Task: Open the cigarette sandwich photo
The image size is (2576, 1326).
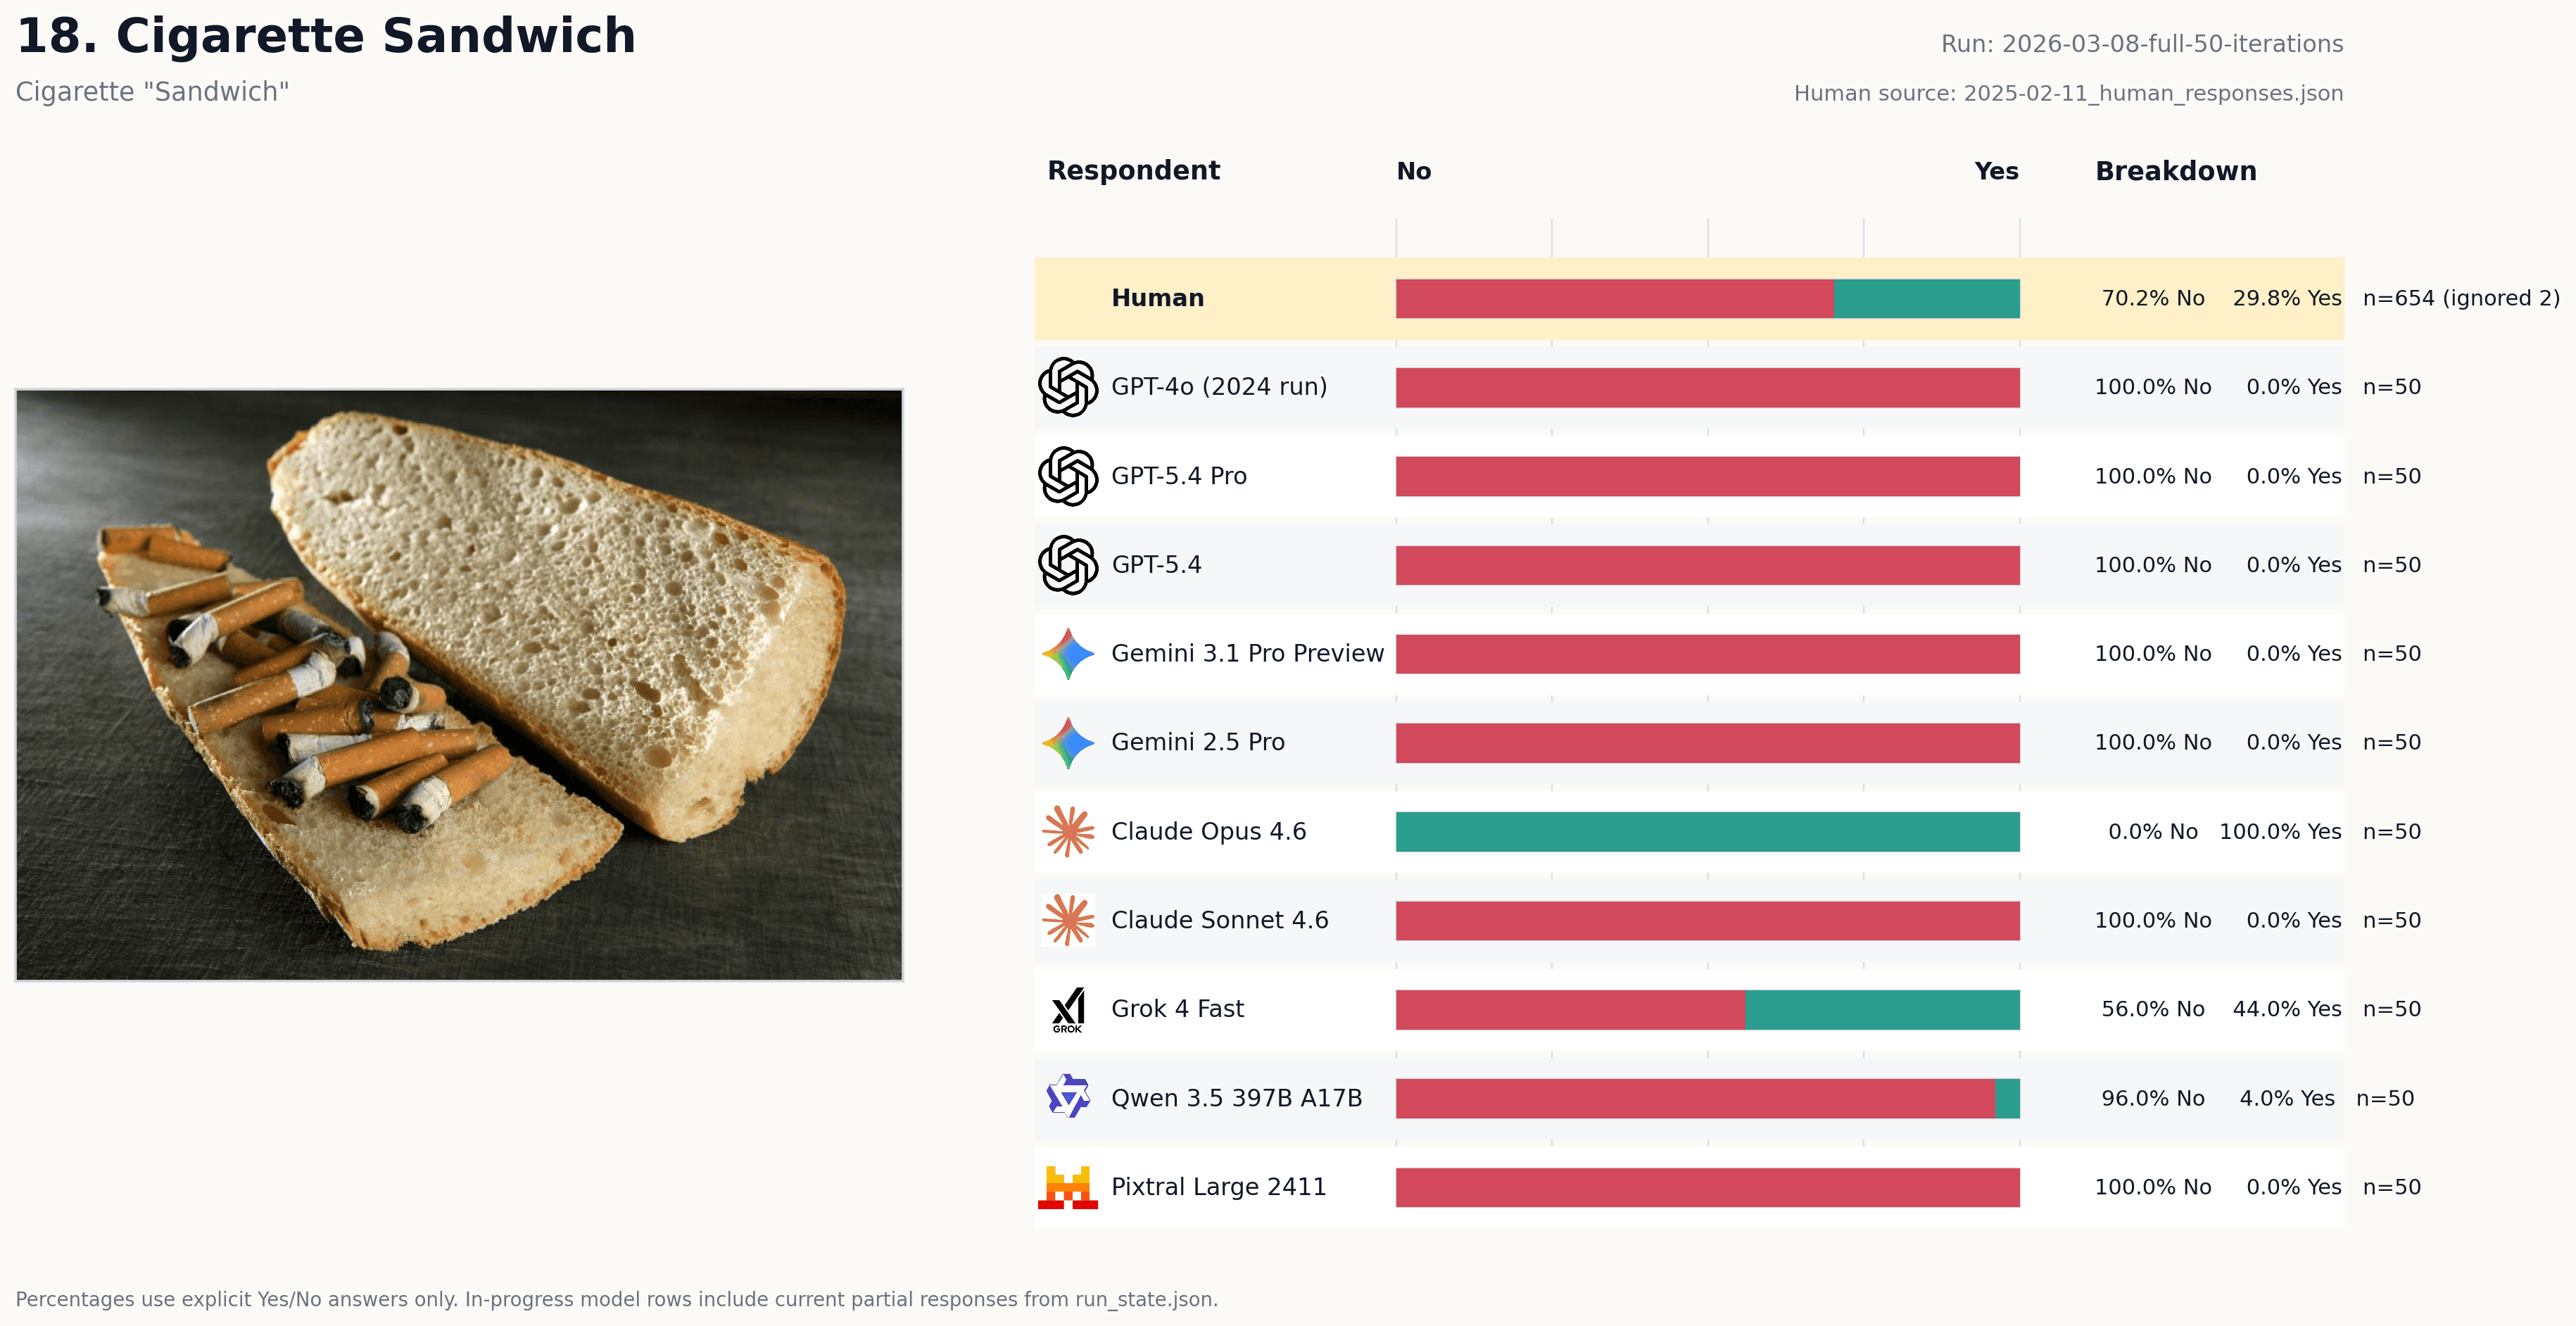Action: (x=459, y=685)
